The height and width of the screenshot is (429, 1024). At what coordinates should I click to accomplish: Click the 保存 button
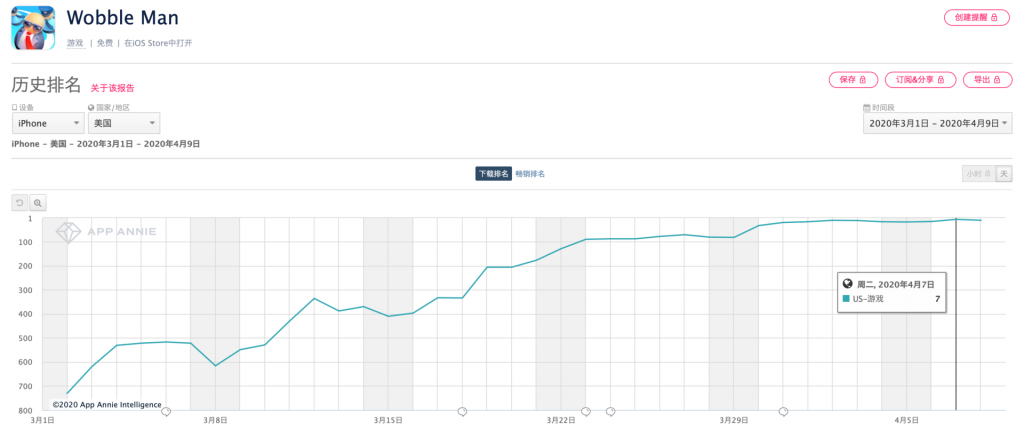[x=853, y=79]
